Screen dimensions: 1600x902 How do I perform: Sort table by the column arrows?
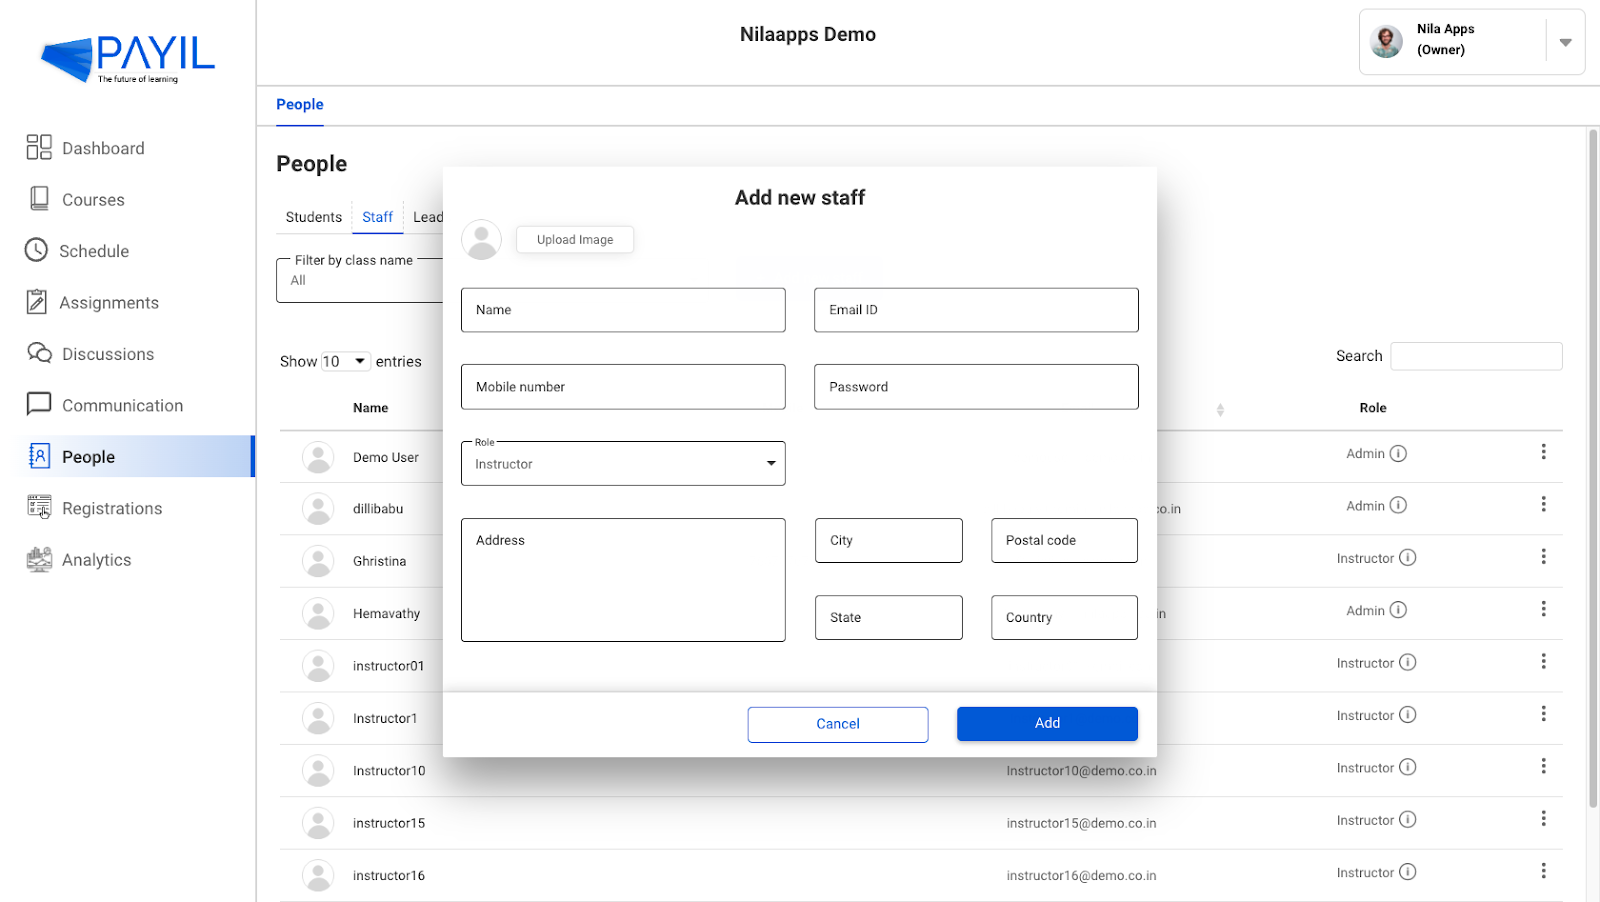point(1220,409)
